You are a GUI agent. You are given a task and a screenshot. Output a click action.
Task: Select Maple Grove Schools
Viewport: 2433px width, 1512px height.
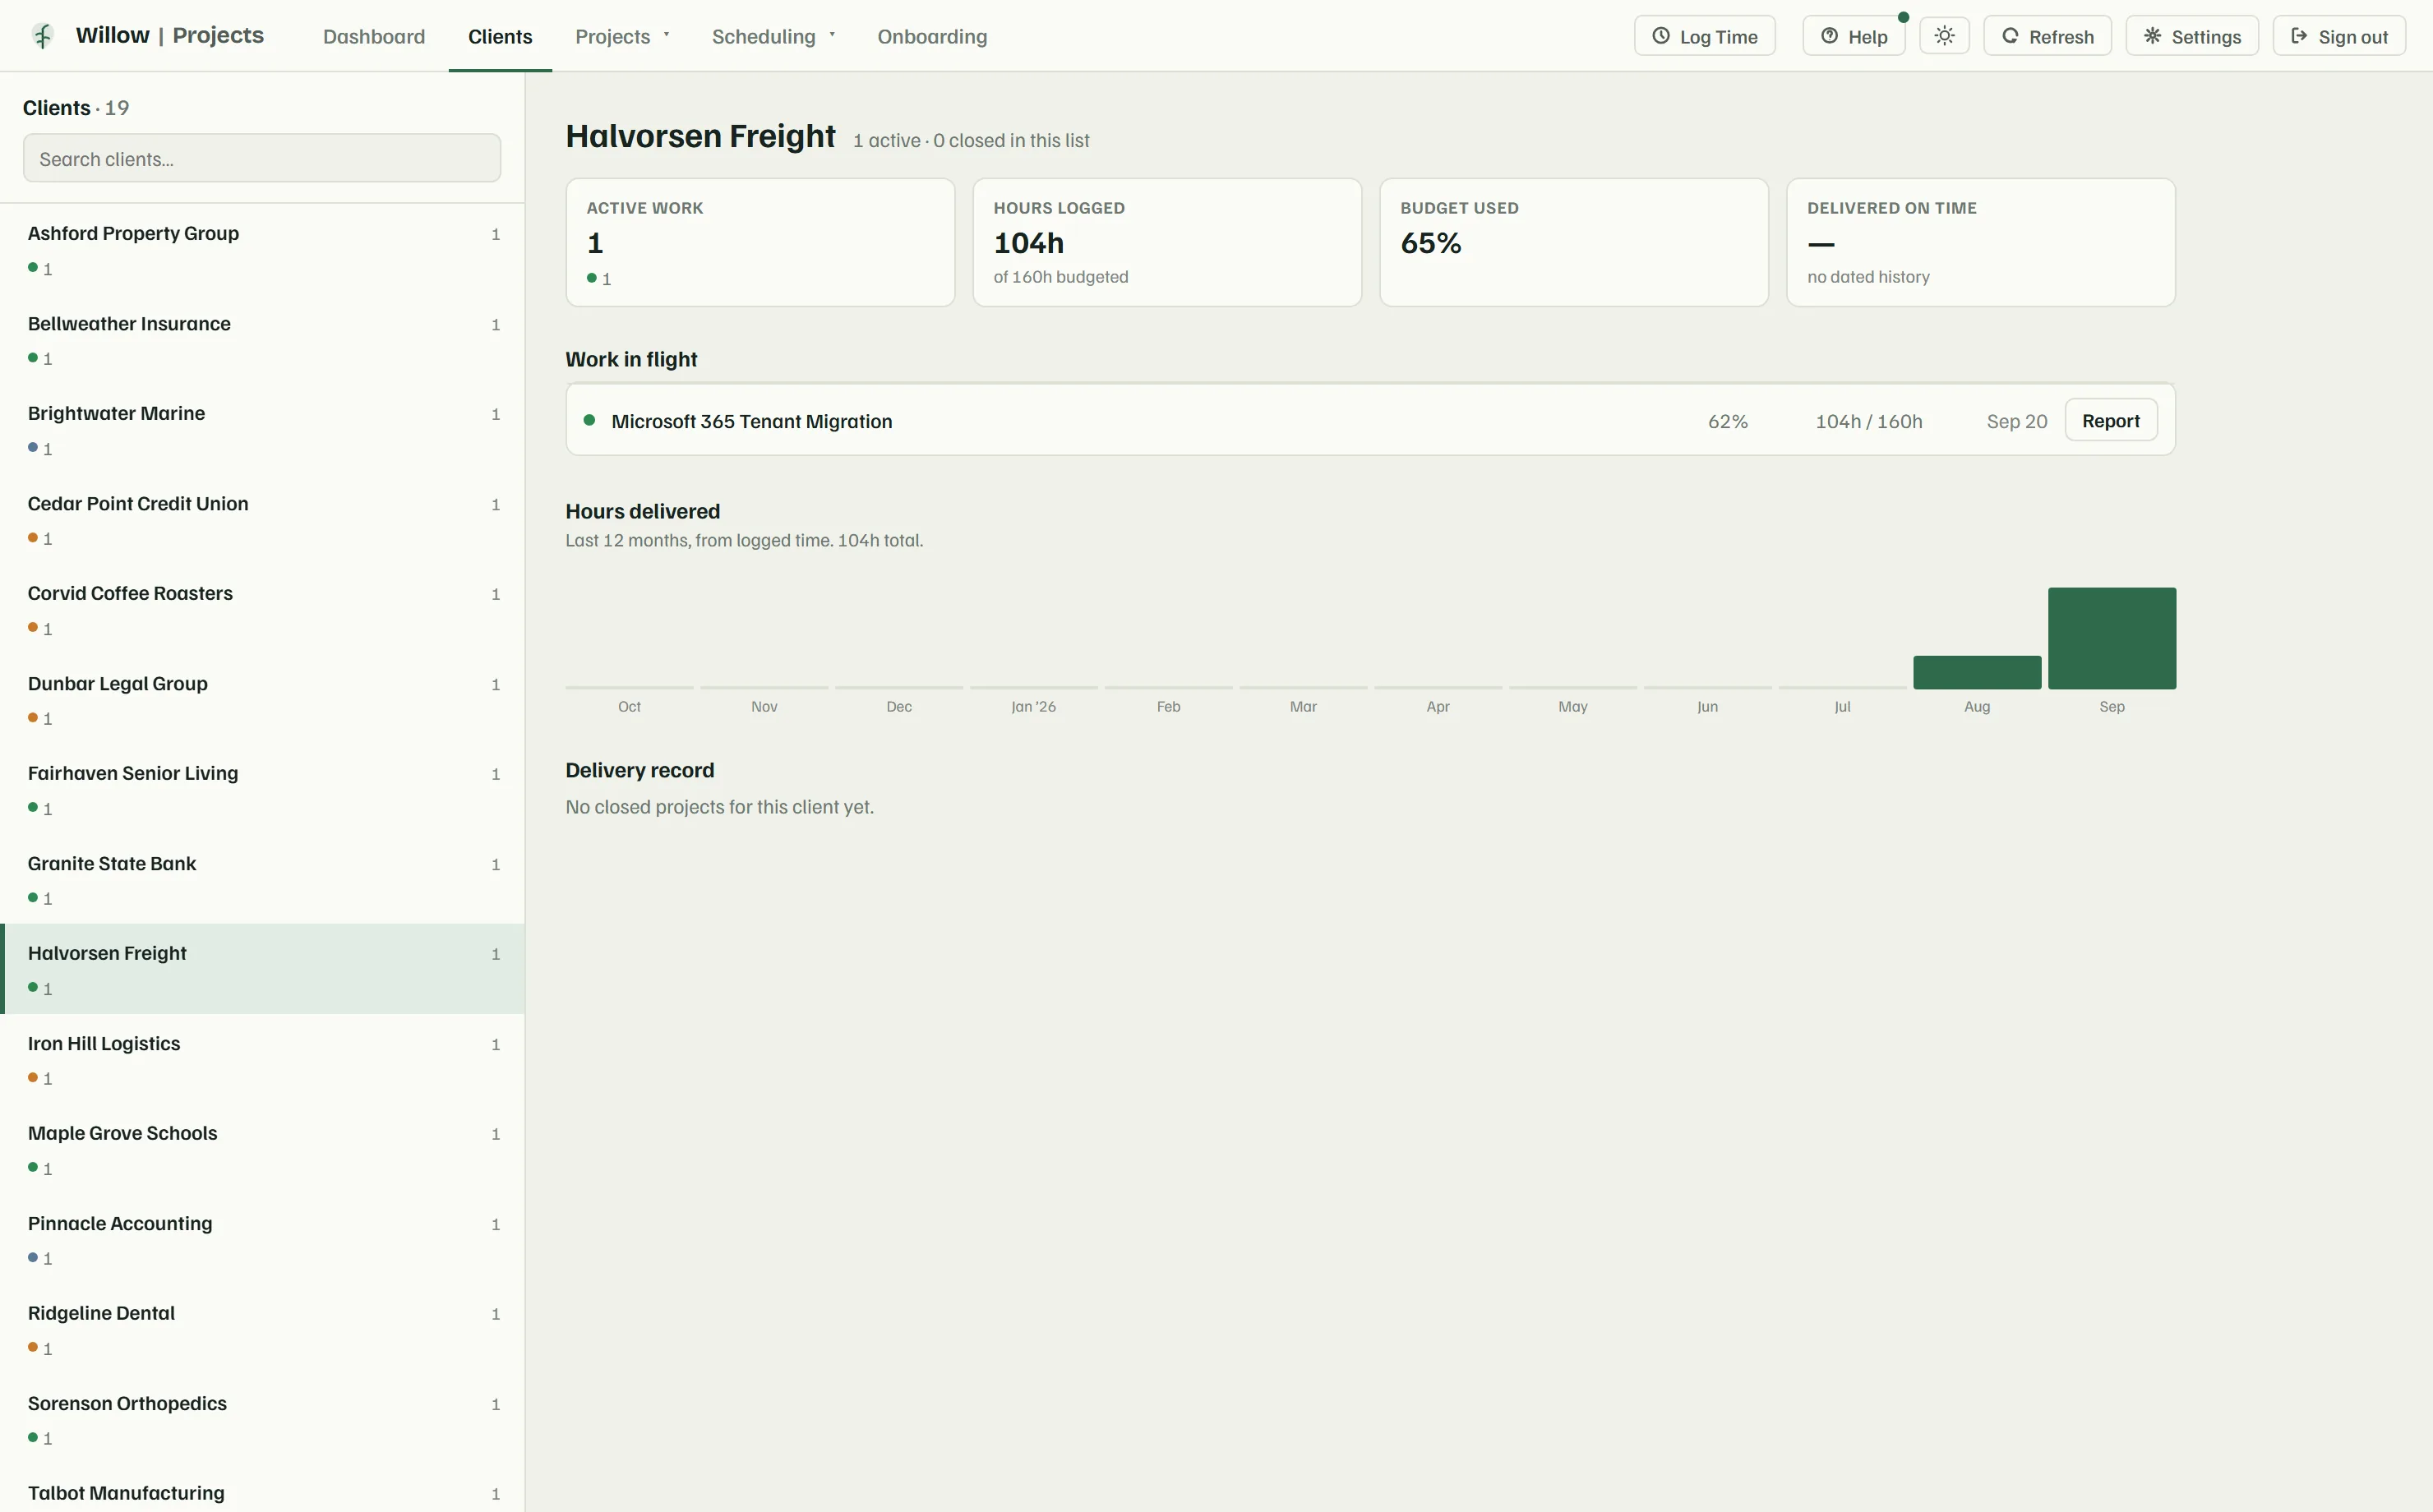click(x=262, y=1149)
